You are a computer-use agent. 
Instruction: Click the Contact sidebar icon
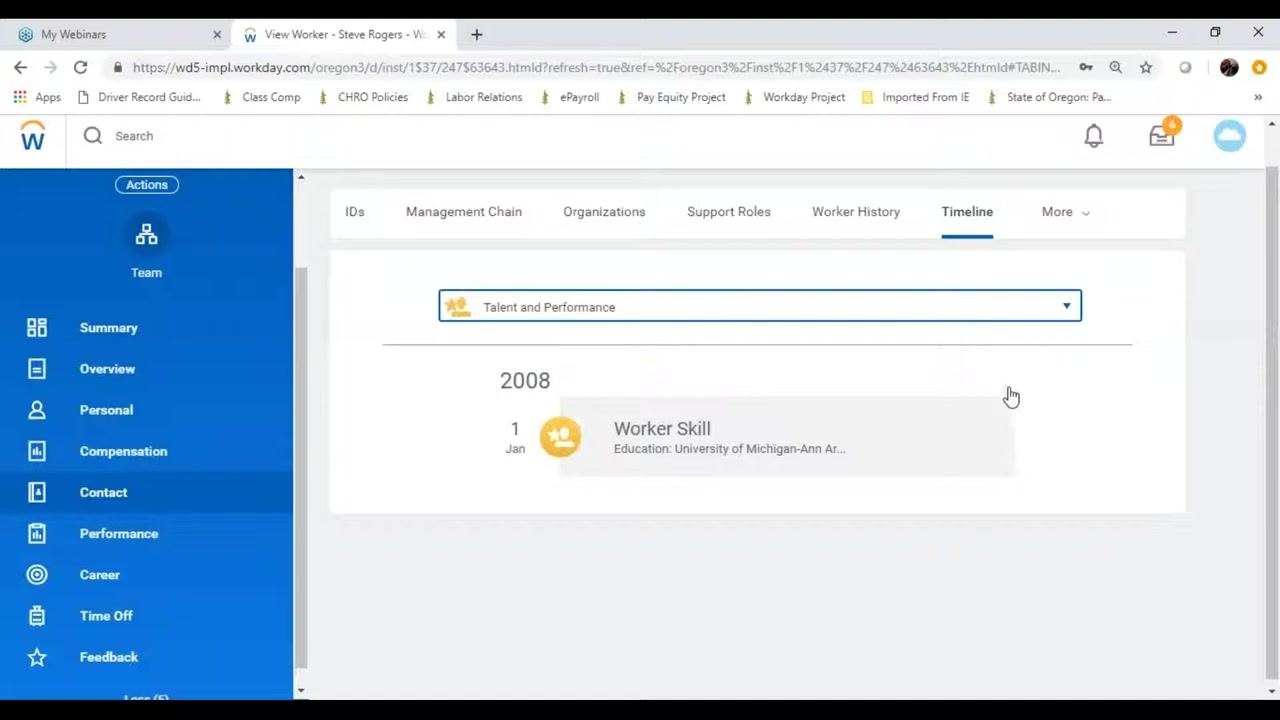(37, 492)
